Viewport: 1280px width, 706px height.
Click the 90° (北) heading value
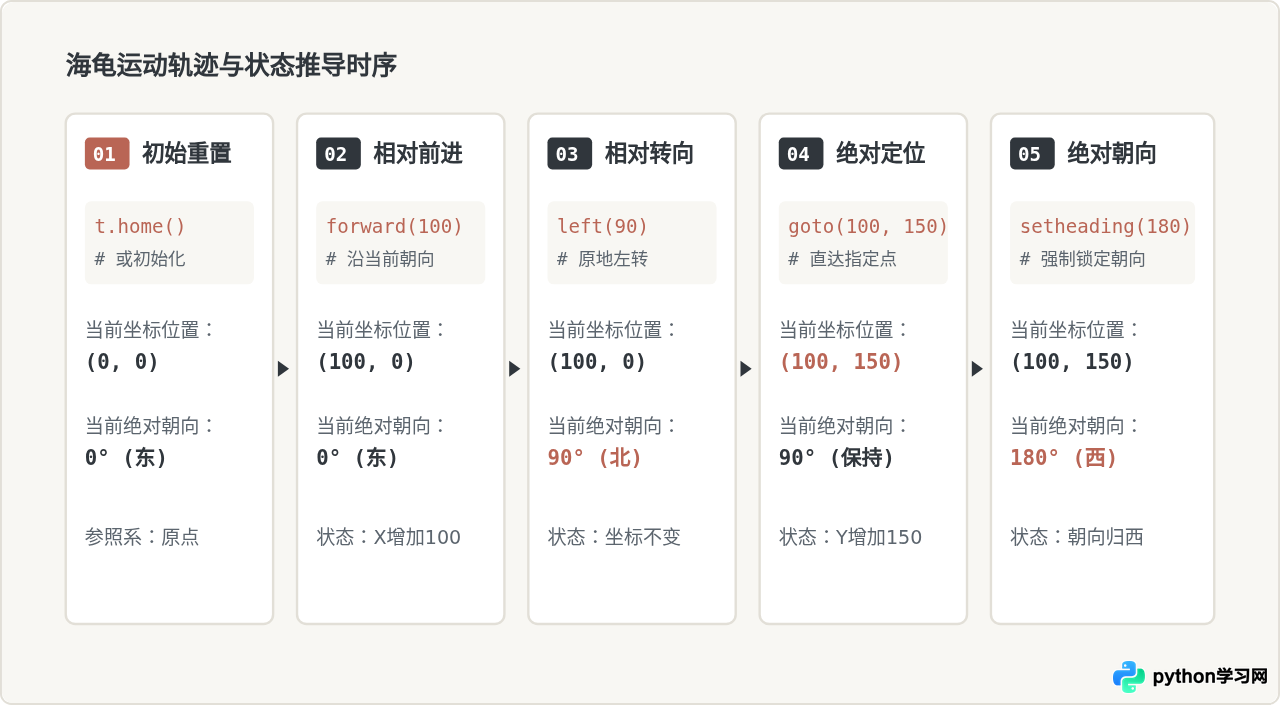(x=594, y=458)
